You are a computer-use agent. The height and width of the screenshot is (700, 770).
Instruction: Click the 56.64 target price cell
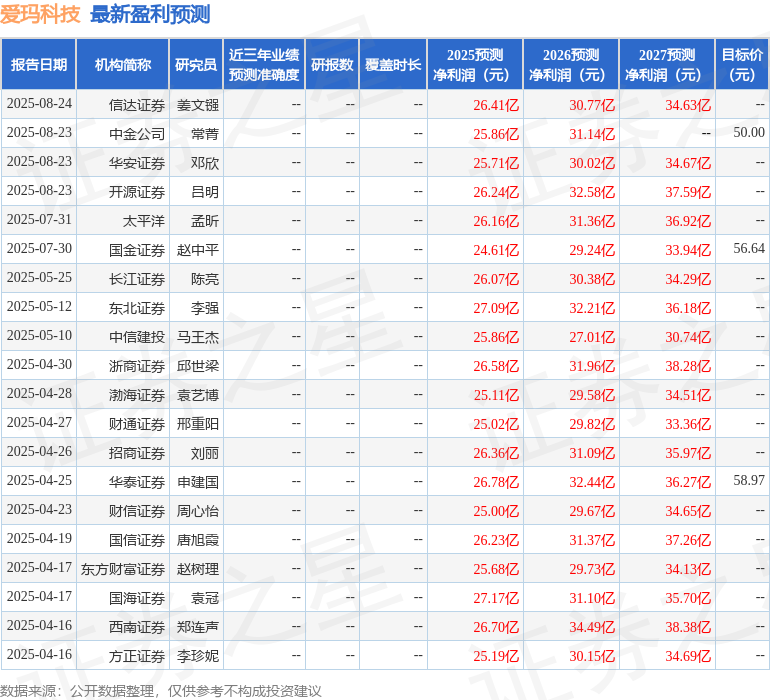pyautogui.click(x=749, y=248)
